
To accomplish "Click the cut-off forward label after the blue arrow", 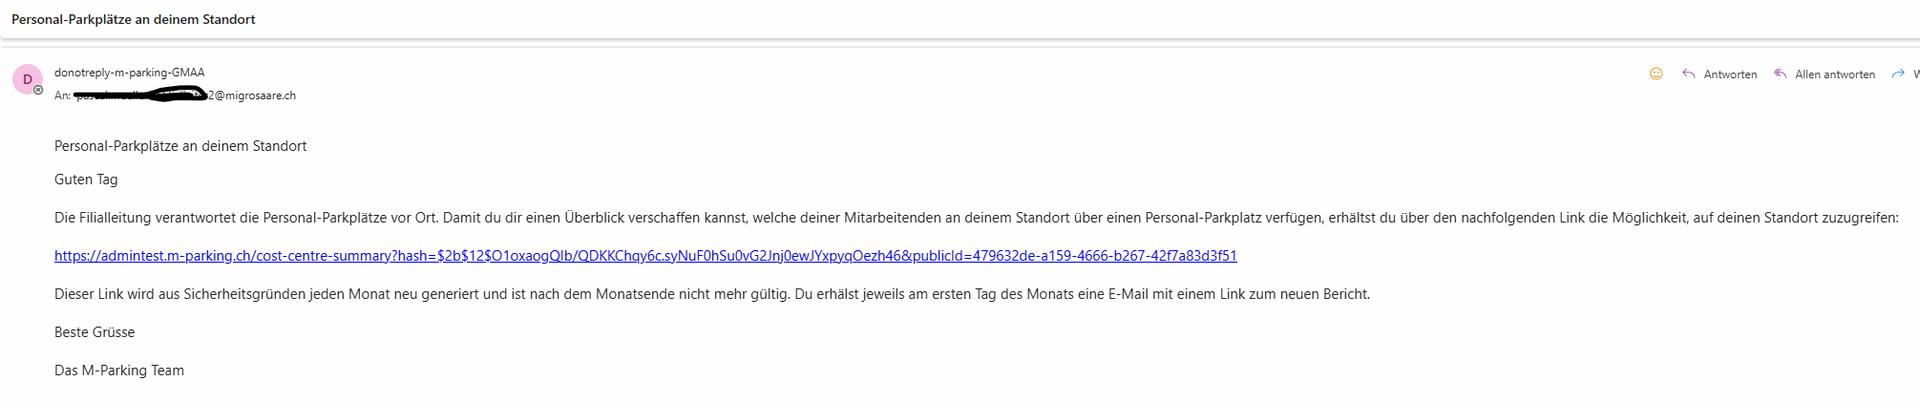I will point(1916,75).
